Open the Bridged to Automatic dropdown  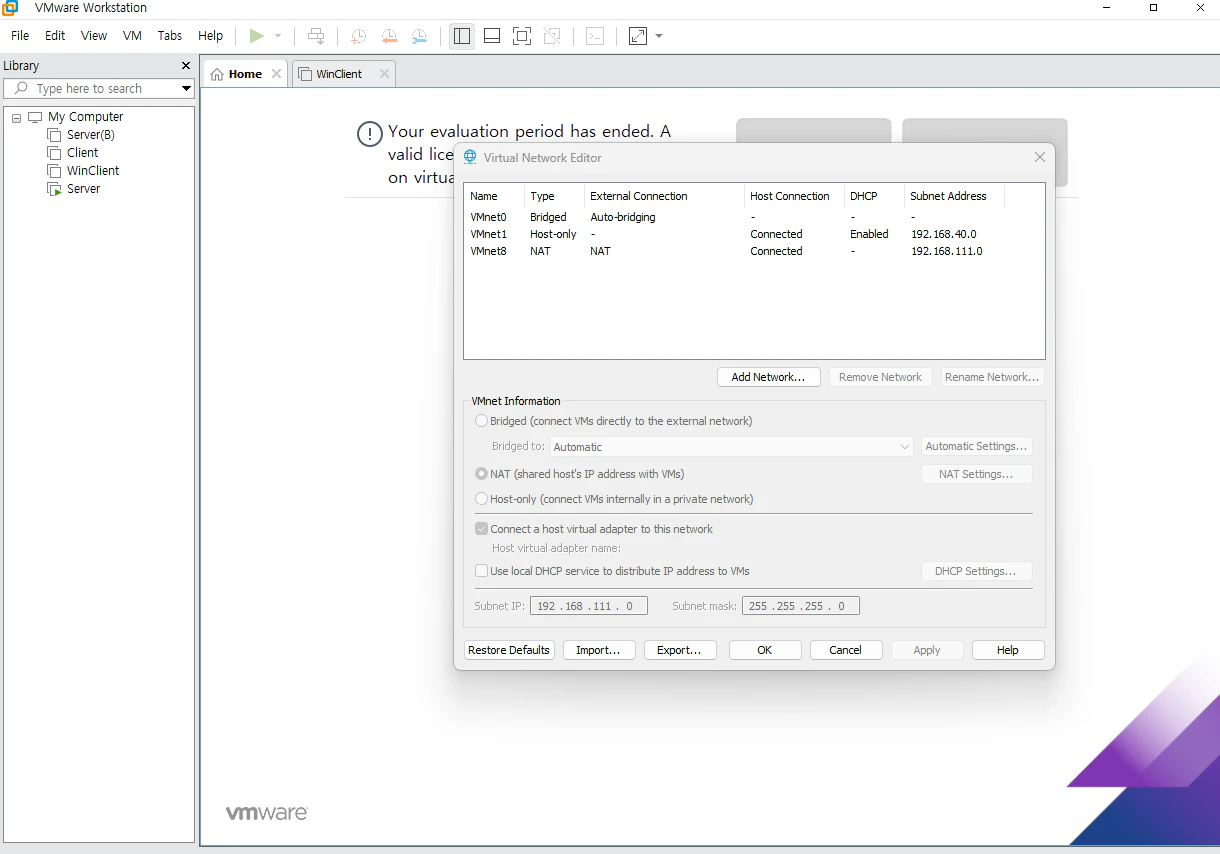(x=732, y=447)
